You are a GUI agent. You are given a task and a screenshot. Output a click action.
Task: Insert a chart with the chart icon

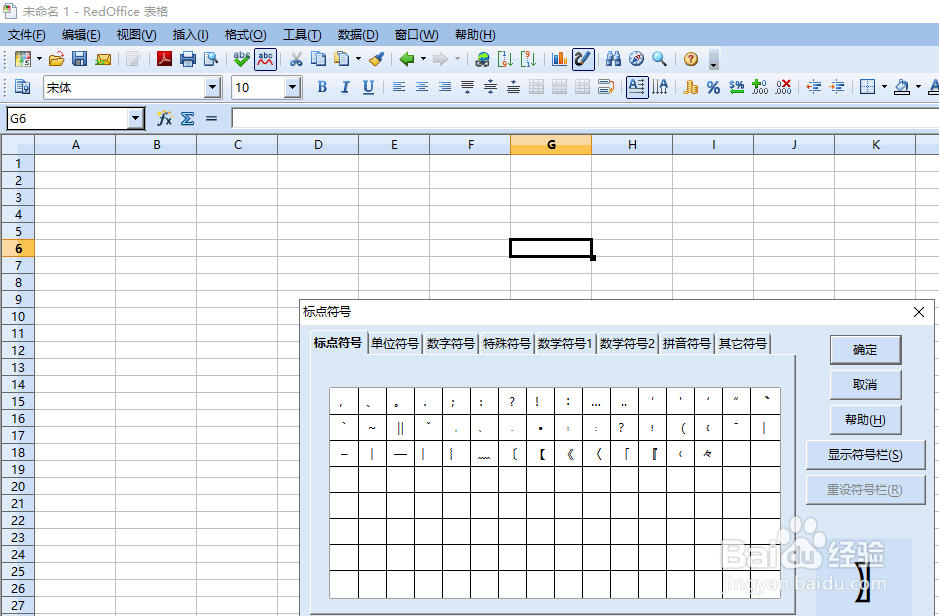point(557,59)
